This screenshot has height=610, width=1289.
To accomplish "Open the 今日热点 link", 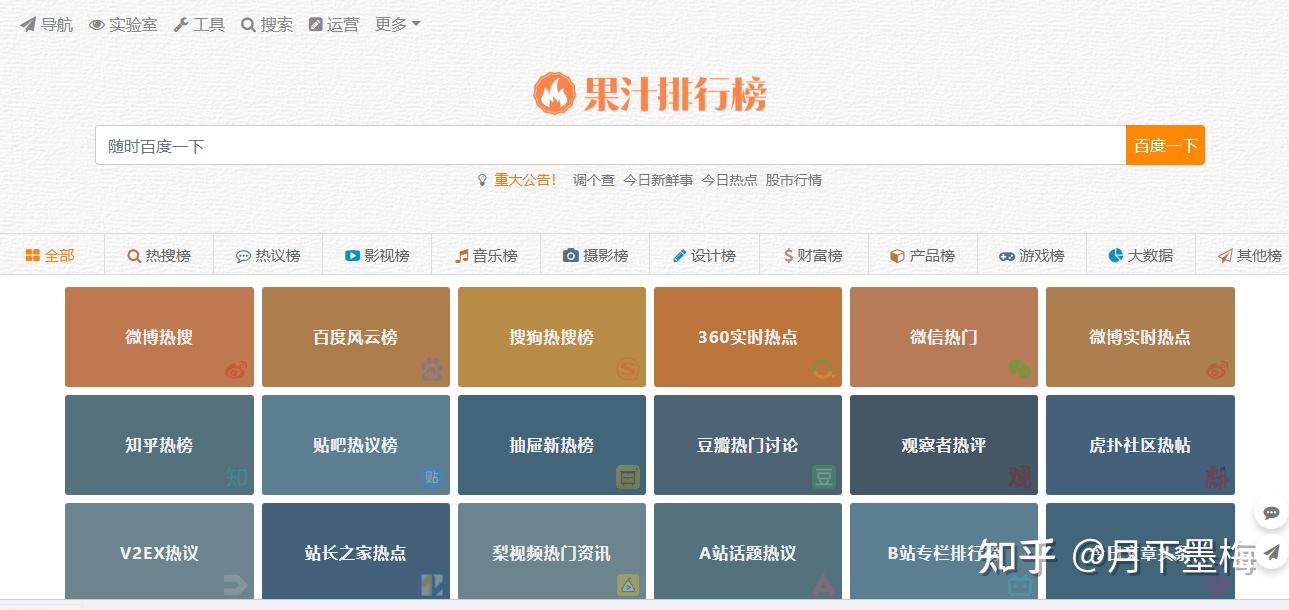I will [729, 180].
